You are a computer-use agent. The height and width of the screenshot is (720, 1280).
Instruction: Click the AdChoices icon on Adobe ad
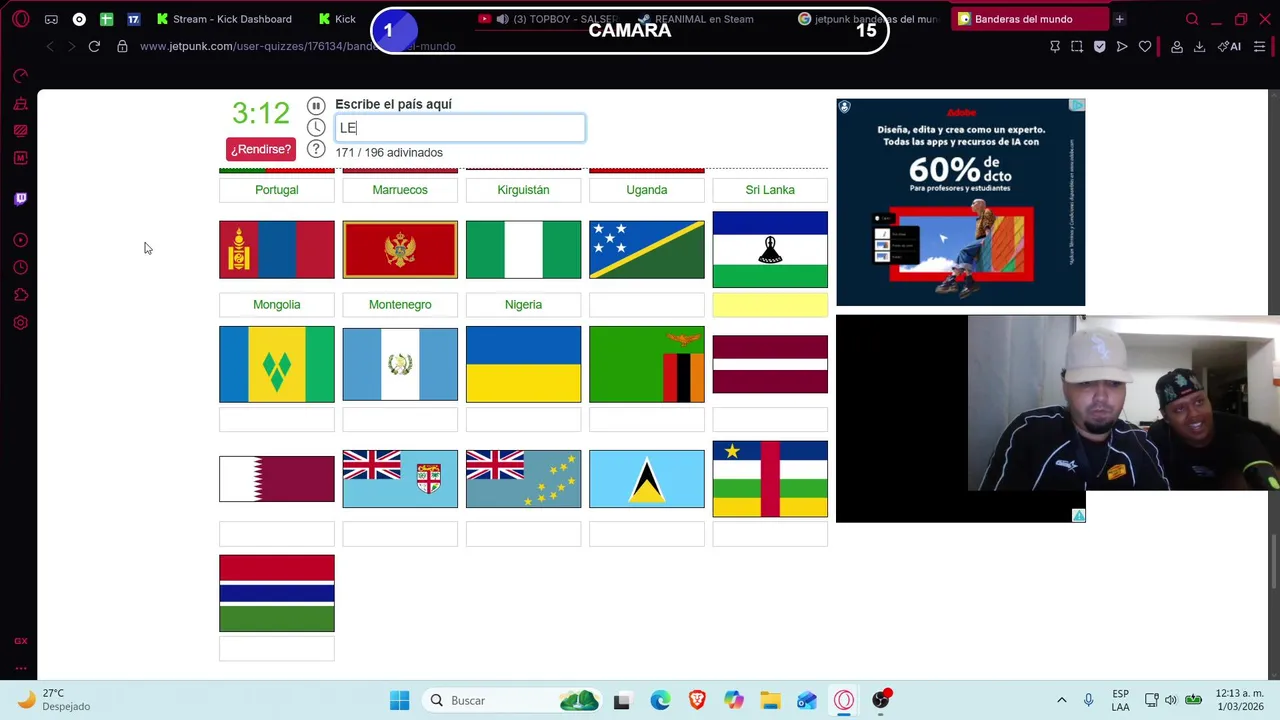click(1077, 105)
